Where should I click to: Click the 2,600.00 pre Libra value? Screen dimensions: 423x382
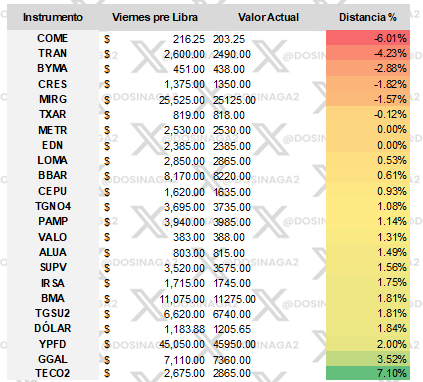tap(184, 54)
